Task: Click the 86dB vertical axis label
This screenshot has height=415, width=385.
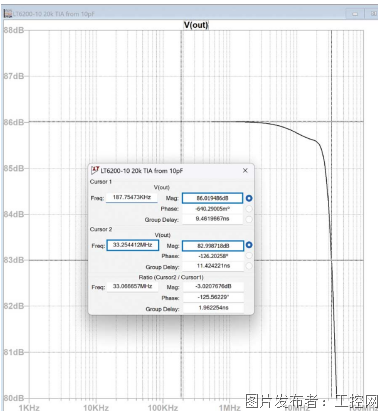Action: 14,122
